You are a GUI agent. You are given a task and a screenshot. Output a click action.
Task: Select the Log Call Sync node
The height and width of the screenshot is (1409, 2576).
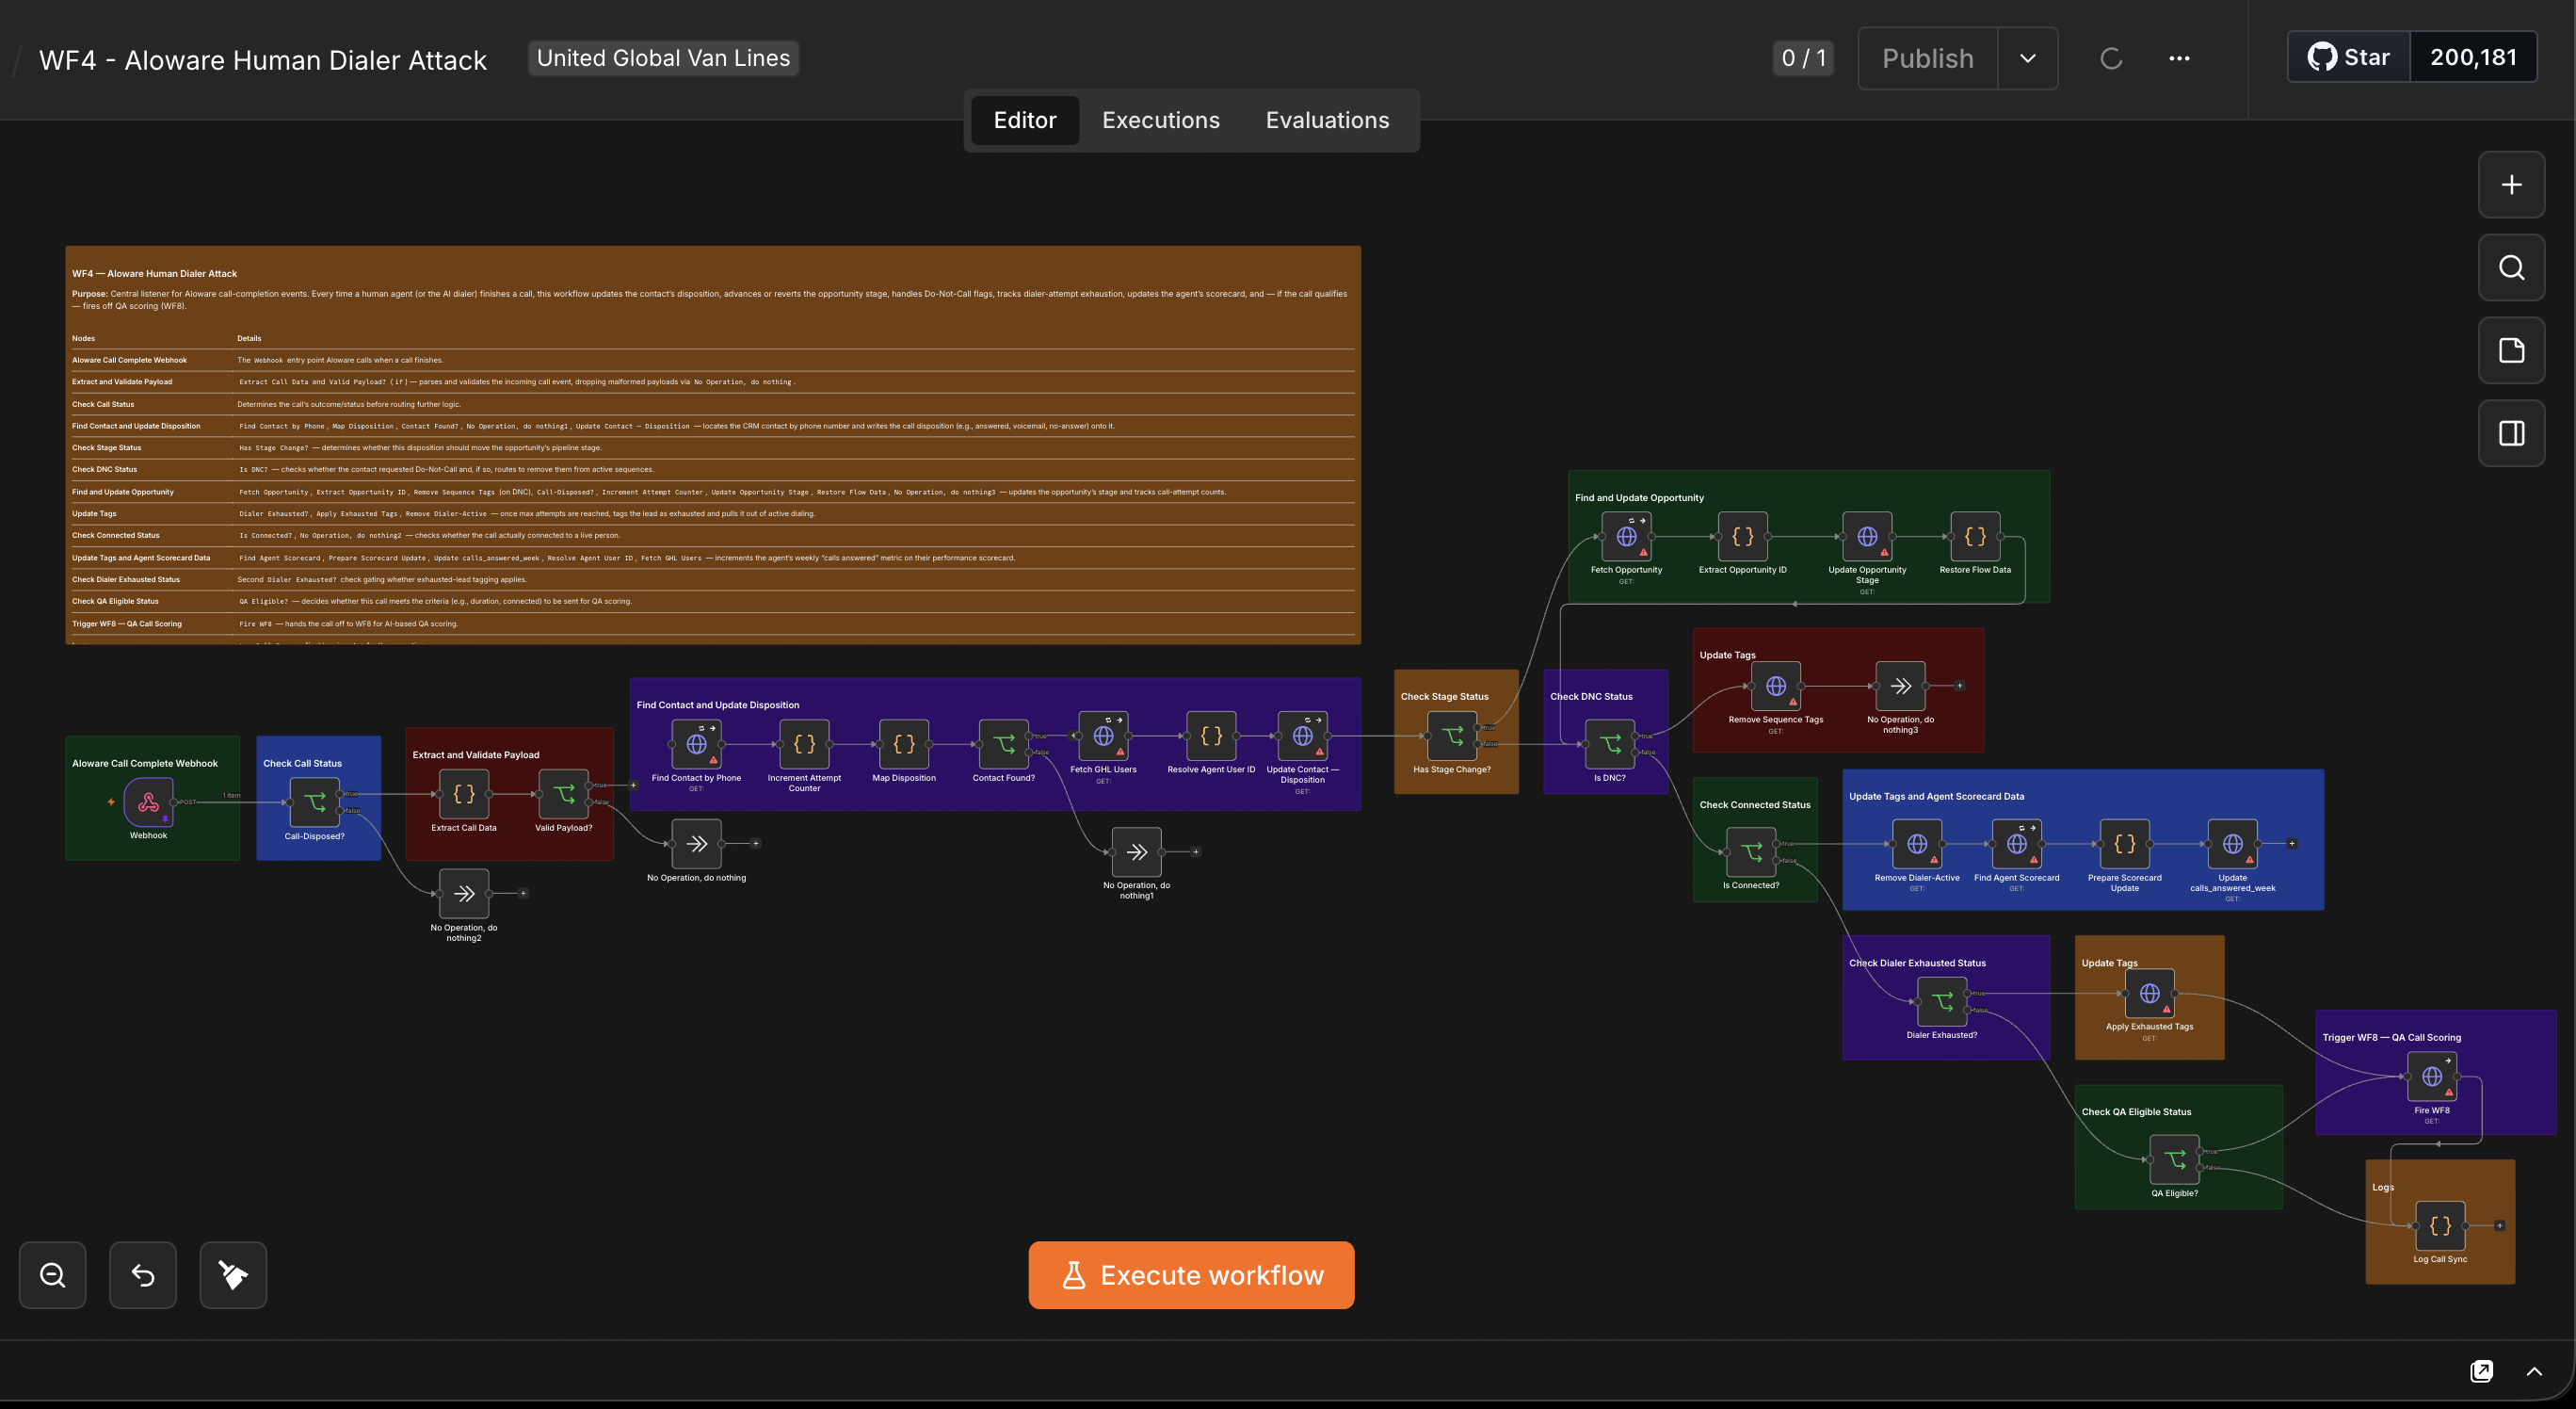tap(2440, 1226)
